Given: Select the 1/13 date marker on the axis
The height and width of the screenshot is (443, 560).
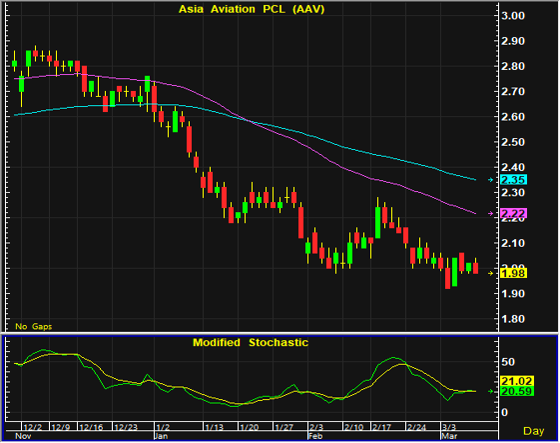Looking at the screenshot, I should click(x=214, y=427).
